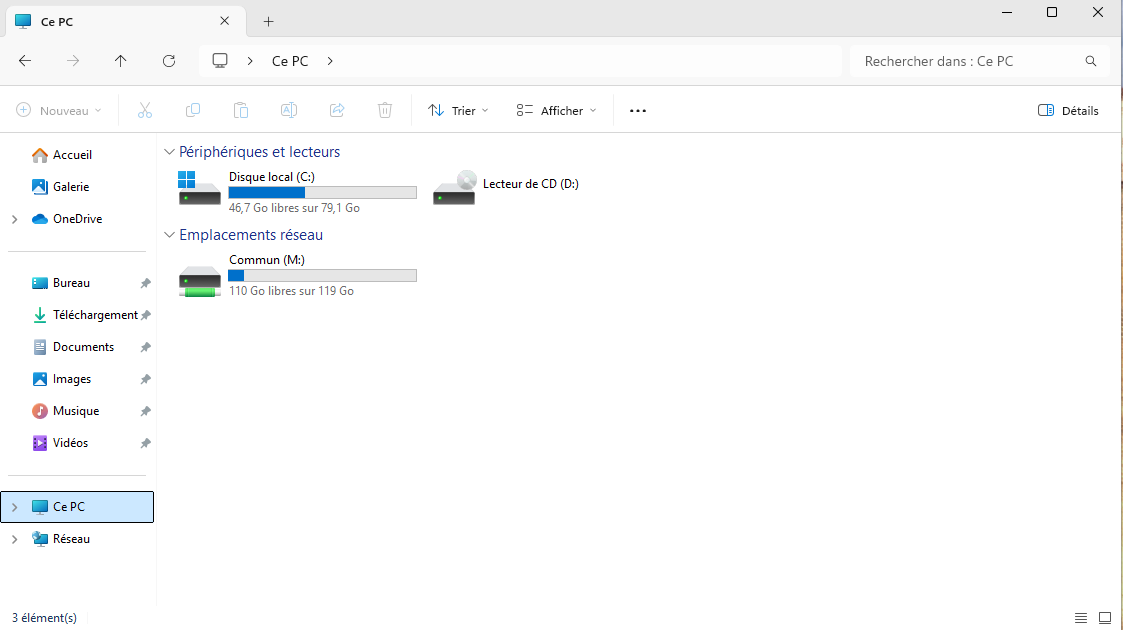Click the Commun (M:) usage bar
This screenshot has height=630, width=1123.
(x=322, y=276)
